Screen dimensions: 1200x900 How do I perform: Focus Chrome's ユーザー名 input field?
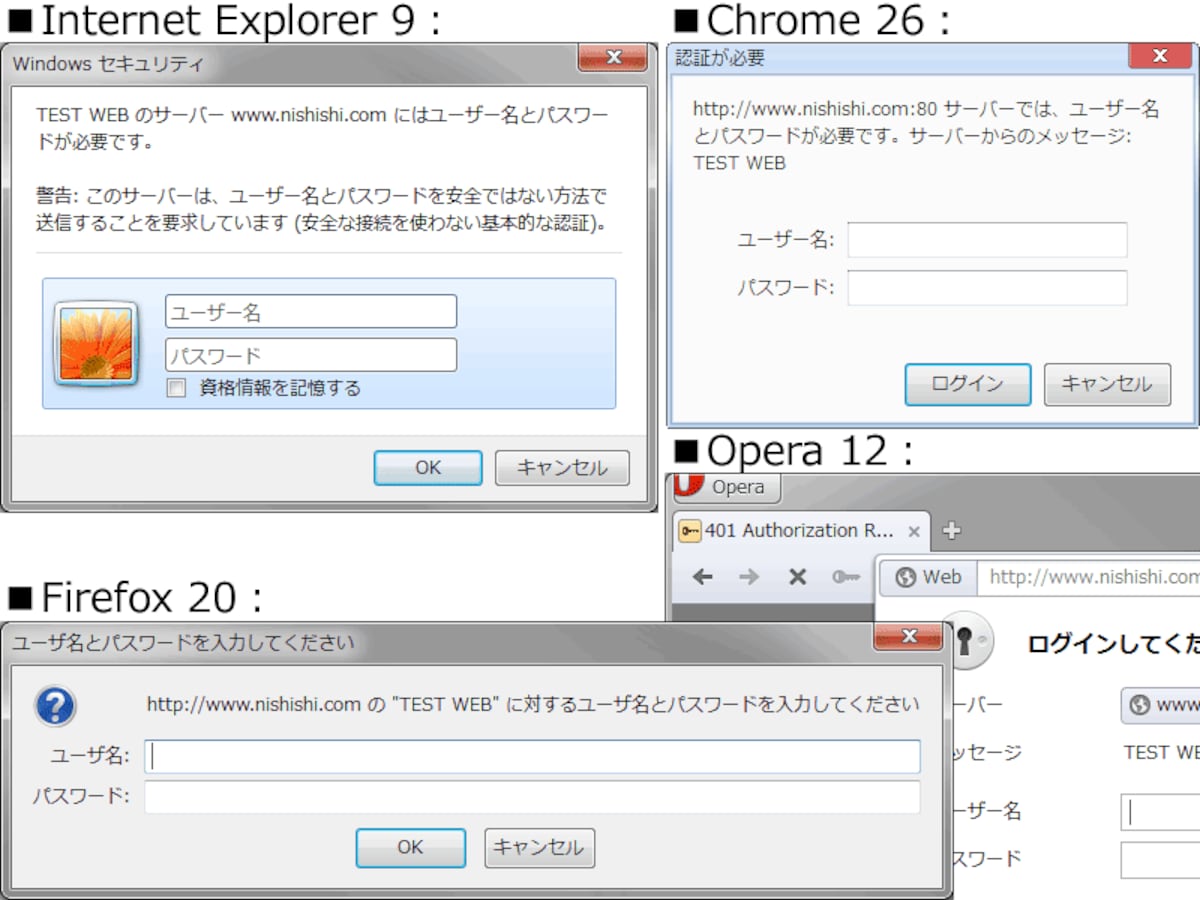988,240
